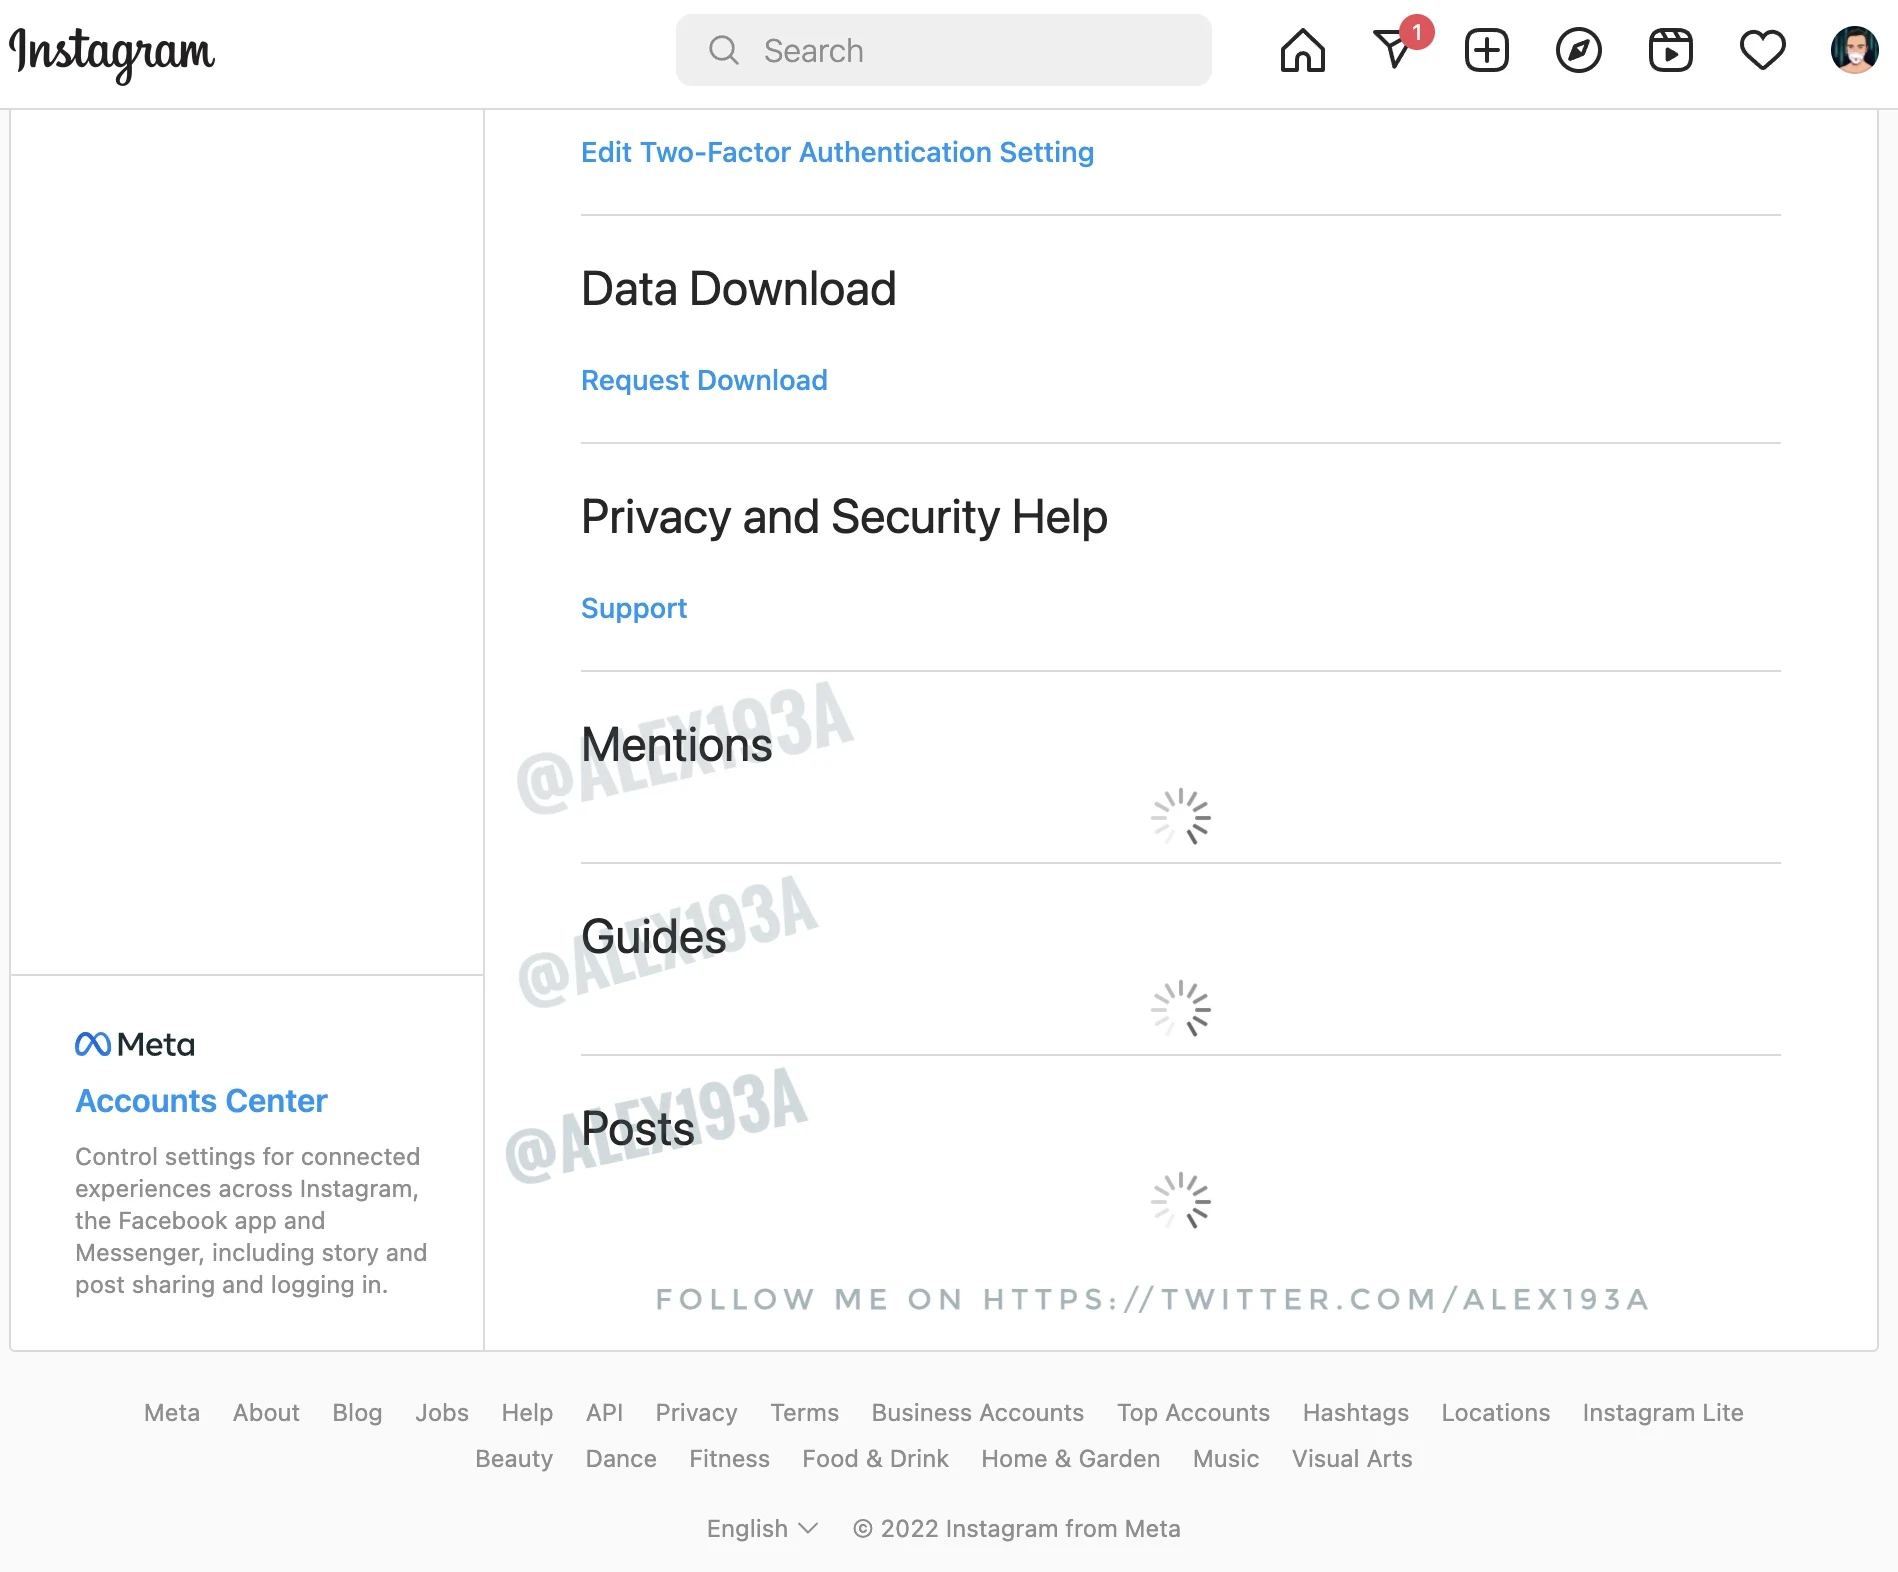This screenshot has width=1898, height=1572.
Task: Click the Guides section heading
Action: [653, 936]
